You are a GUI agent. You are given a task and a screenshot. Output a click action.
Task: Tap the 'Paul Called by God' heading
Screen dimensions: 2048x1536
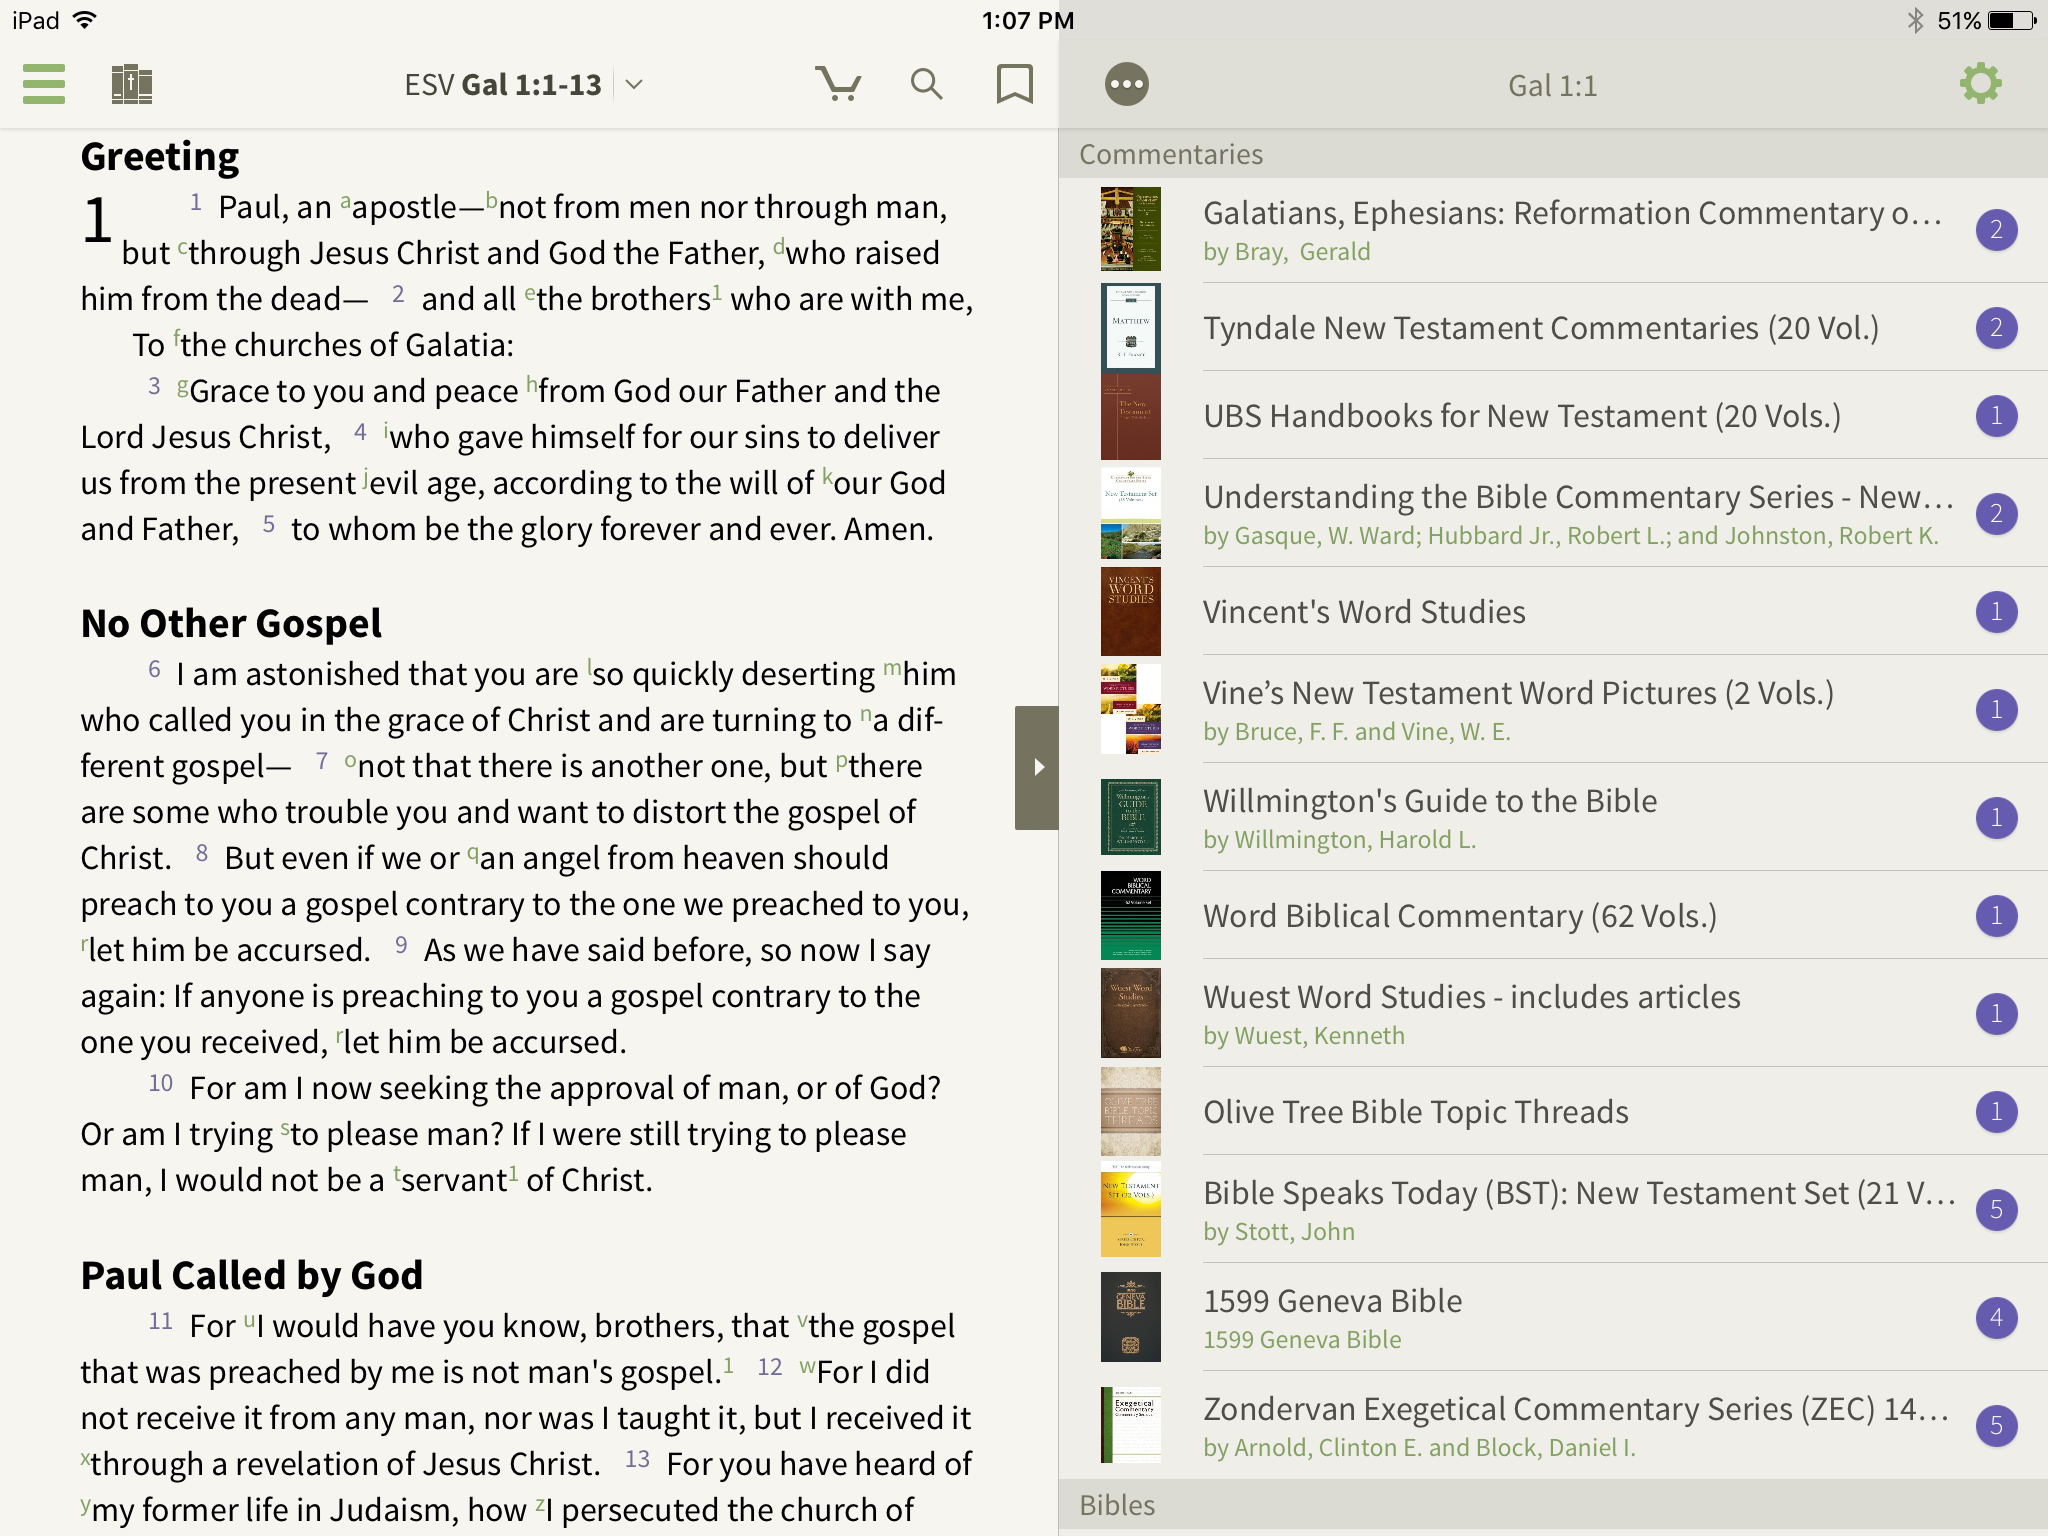[252, 1276]
